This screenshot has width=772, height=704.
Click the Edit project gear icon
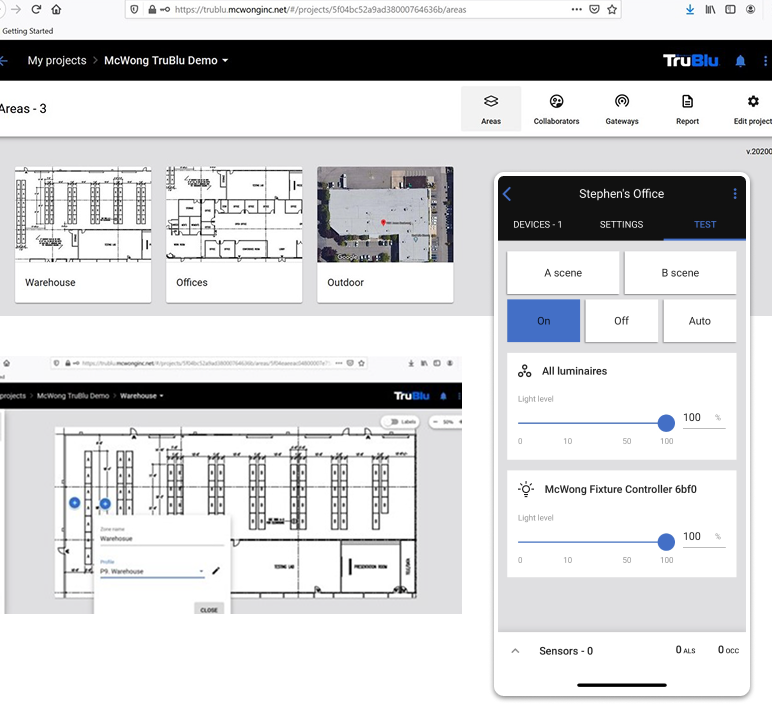(x=754, y=102)
